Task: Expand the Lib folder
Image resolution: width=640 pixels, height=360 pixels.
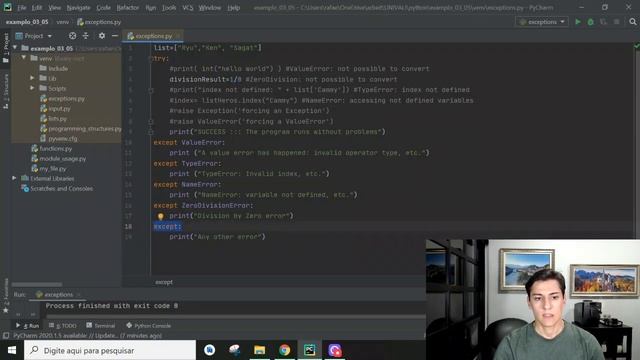Action: [32, 78]
